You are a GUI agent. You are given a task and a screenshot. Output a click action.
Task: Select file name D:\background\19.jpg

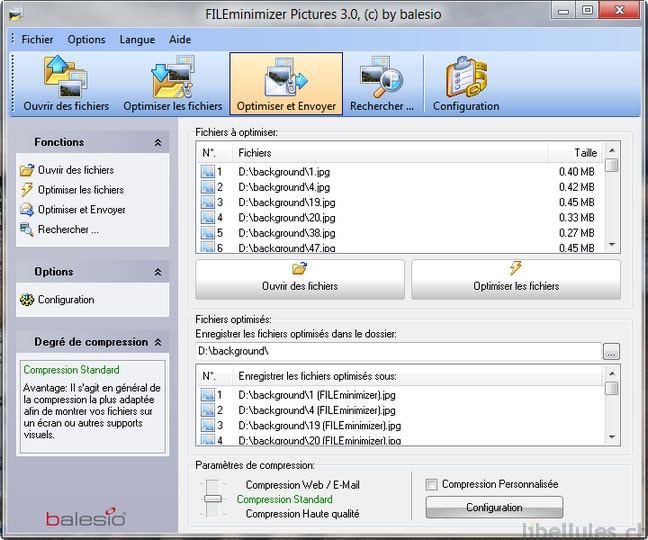pyautogui.click(x=287, y=202)
